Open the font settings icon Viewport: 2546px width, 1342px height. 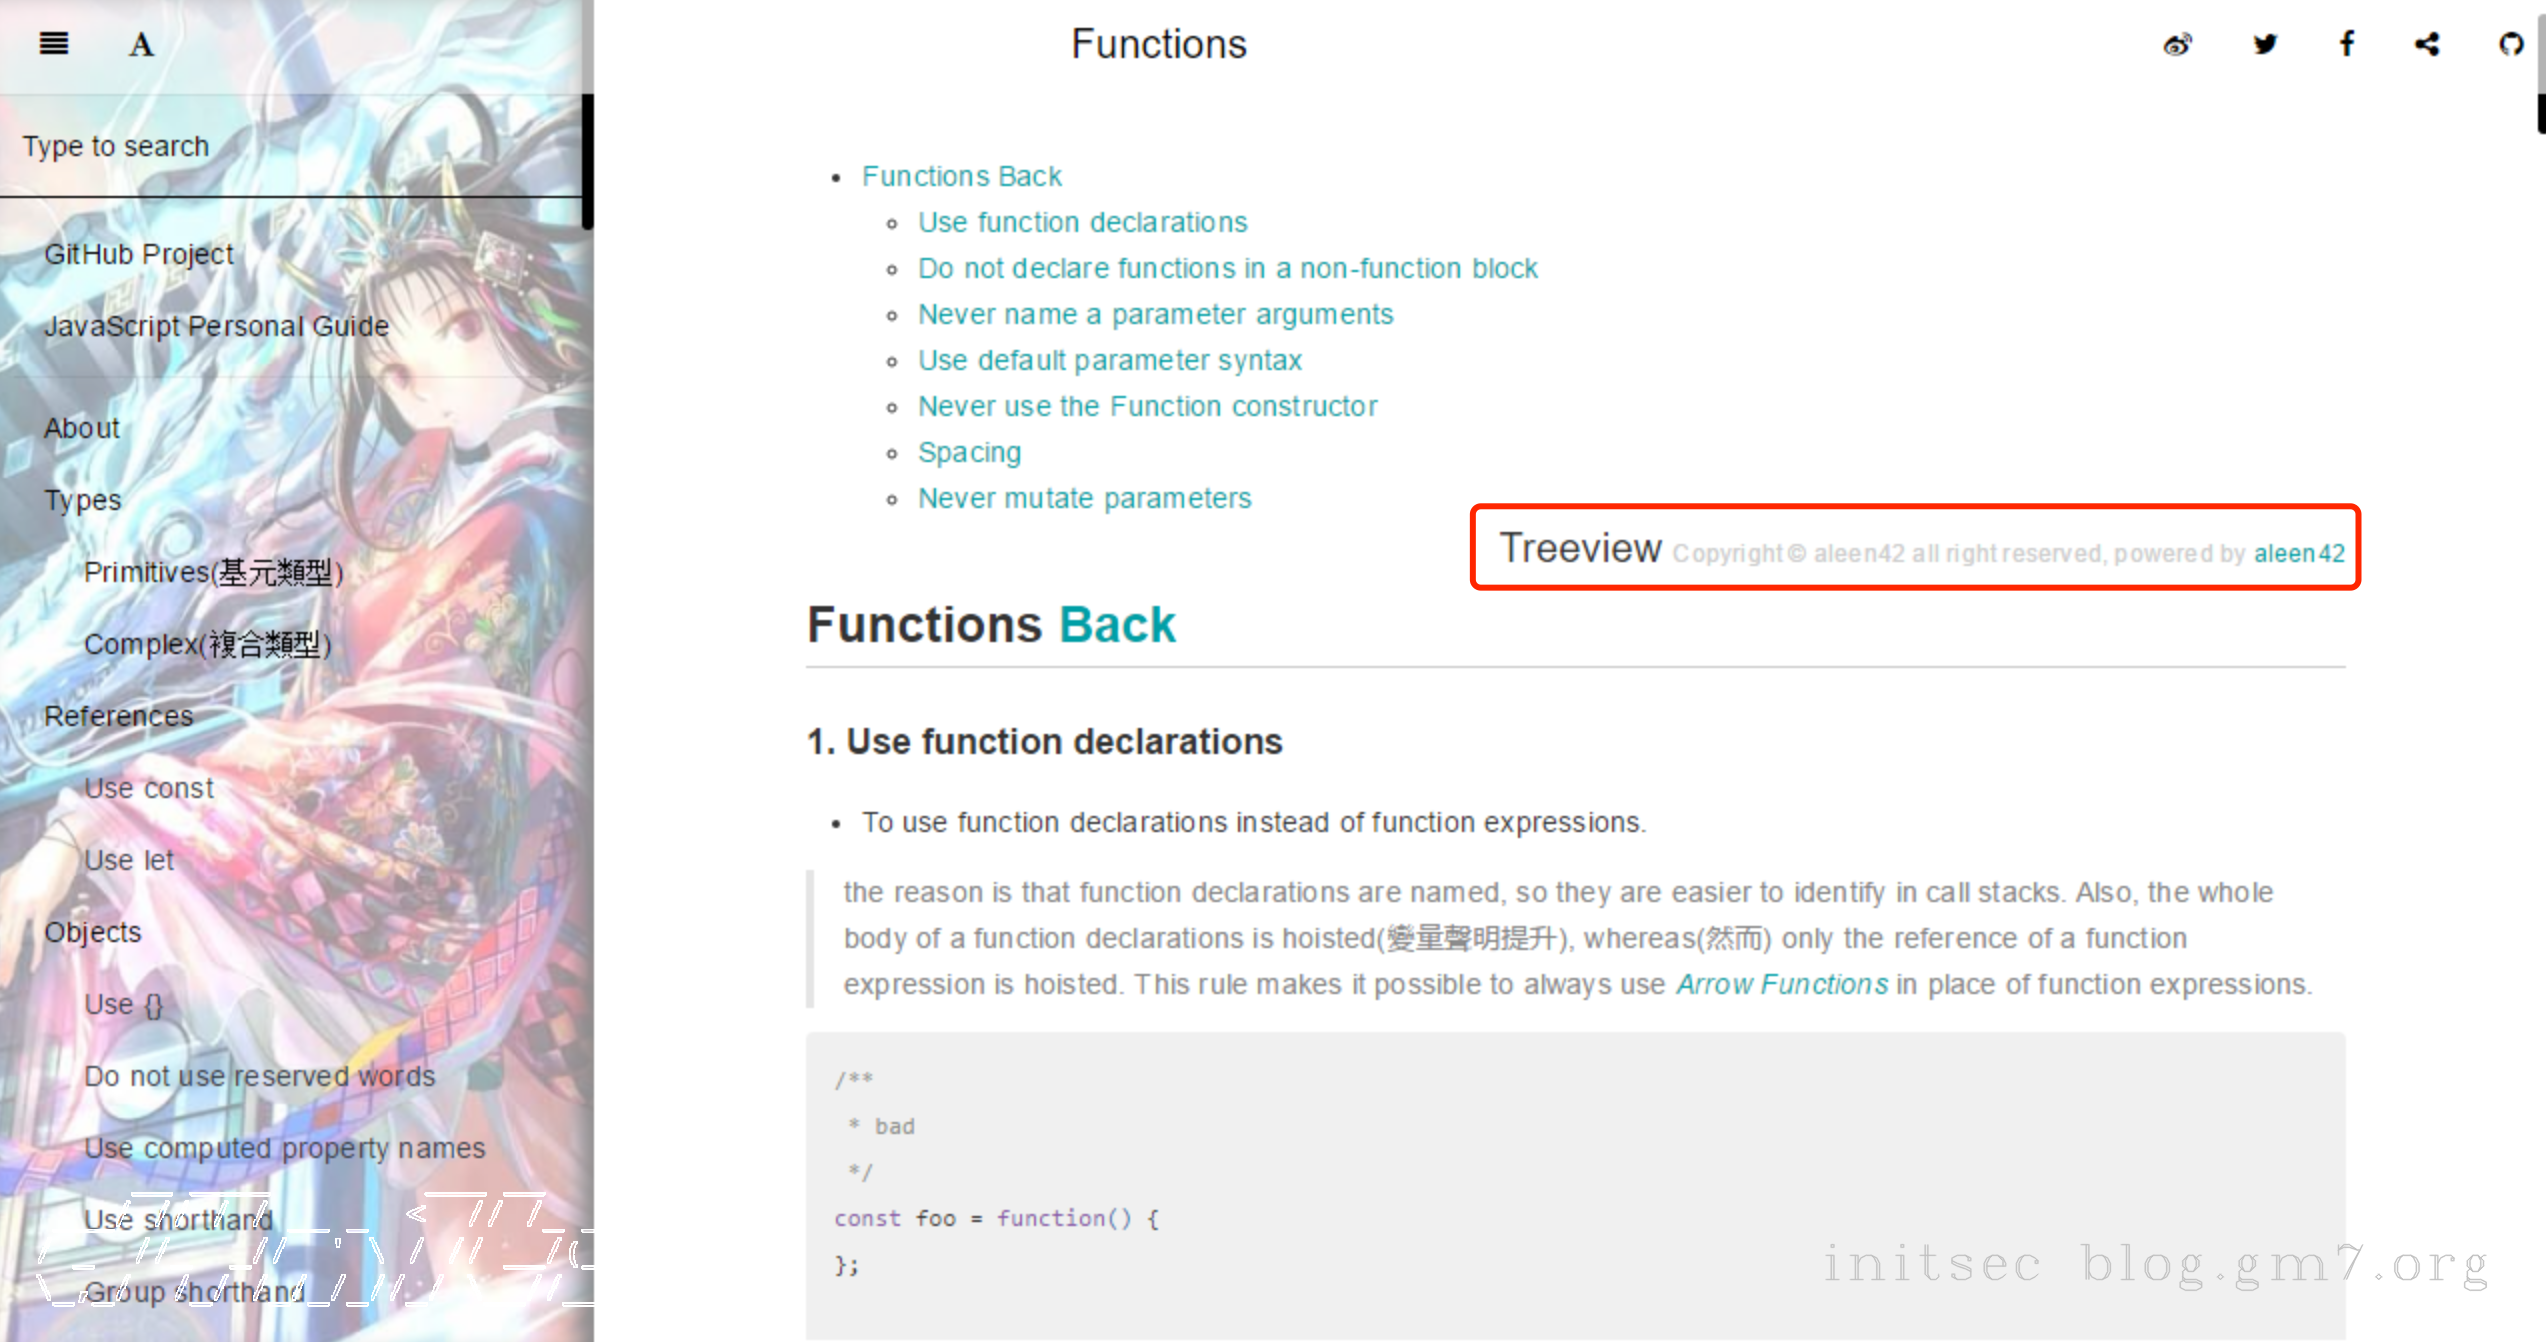click(141, 45)
